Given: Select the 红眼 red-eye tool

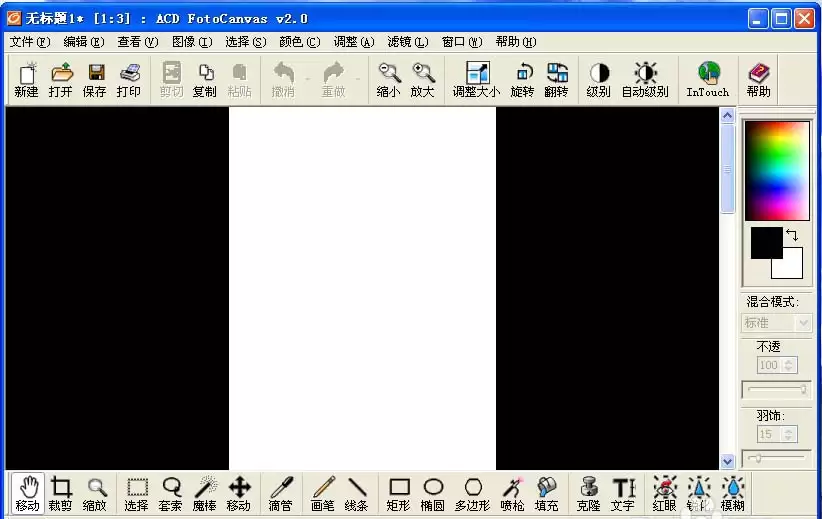Looking at the screenshot, I should 665,493.
